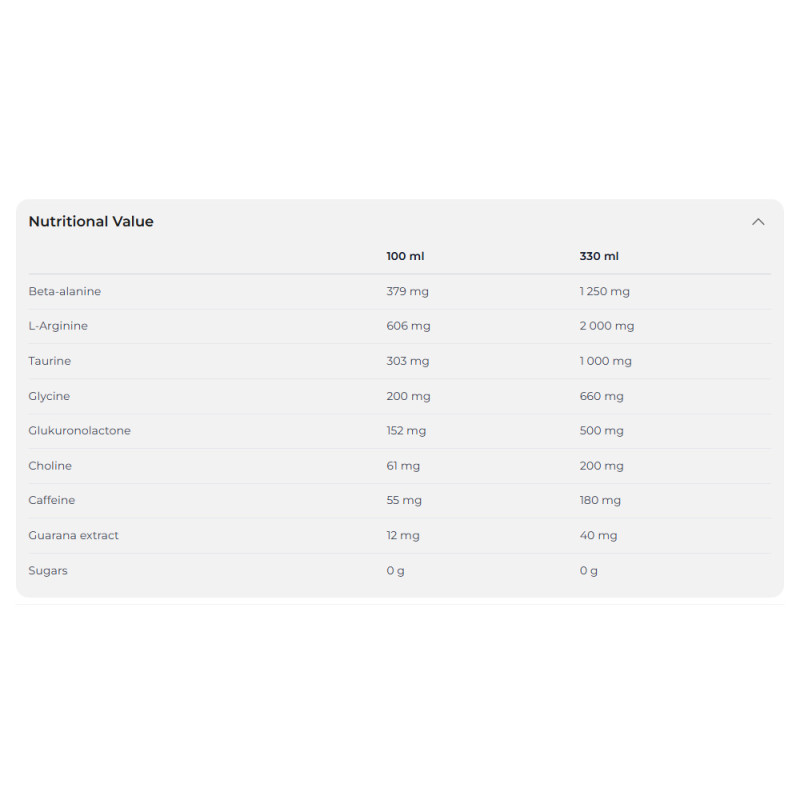Click the Caffeine ingredient label
The height and width of the screenshot is (800, 800).
(52, 500)
